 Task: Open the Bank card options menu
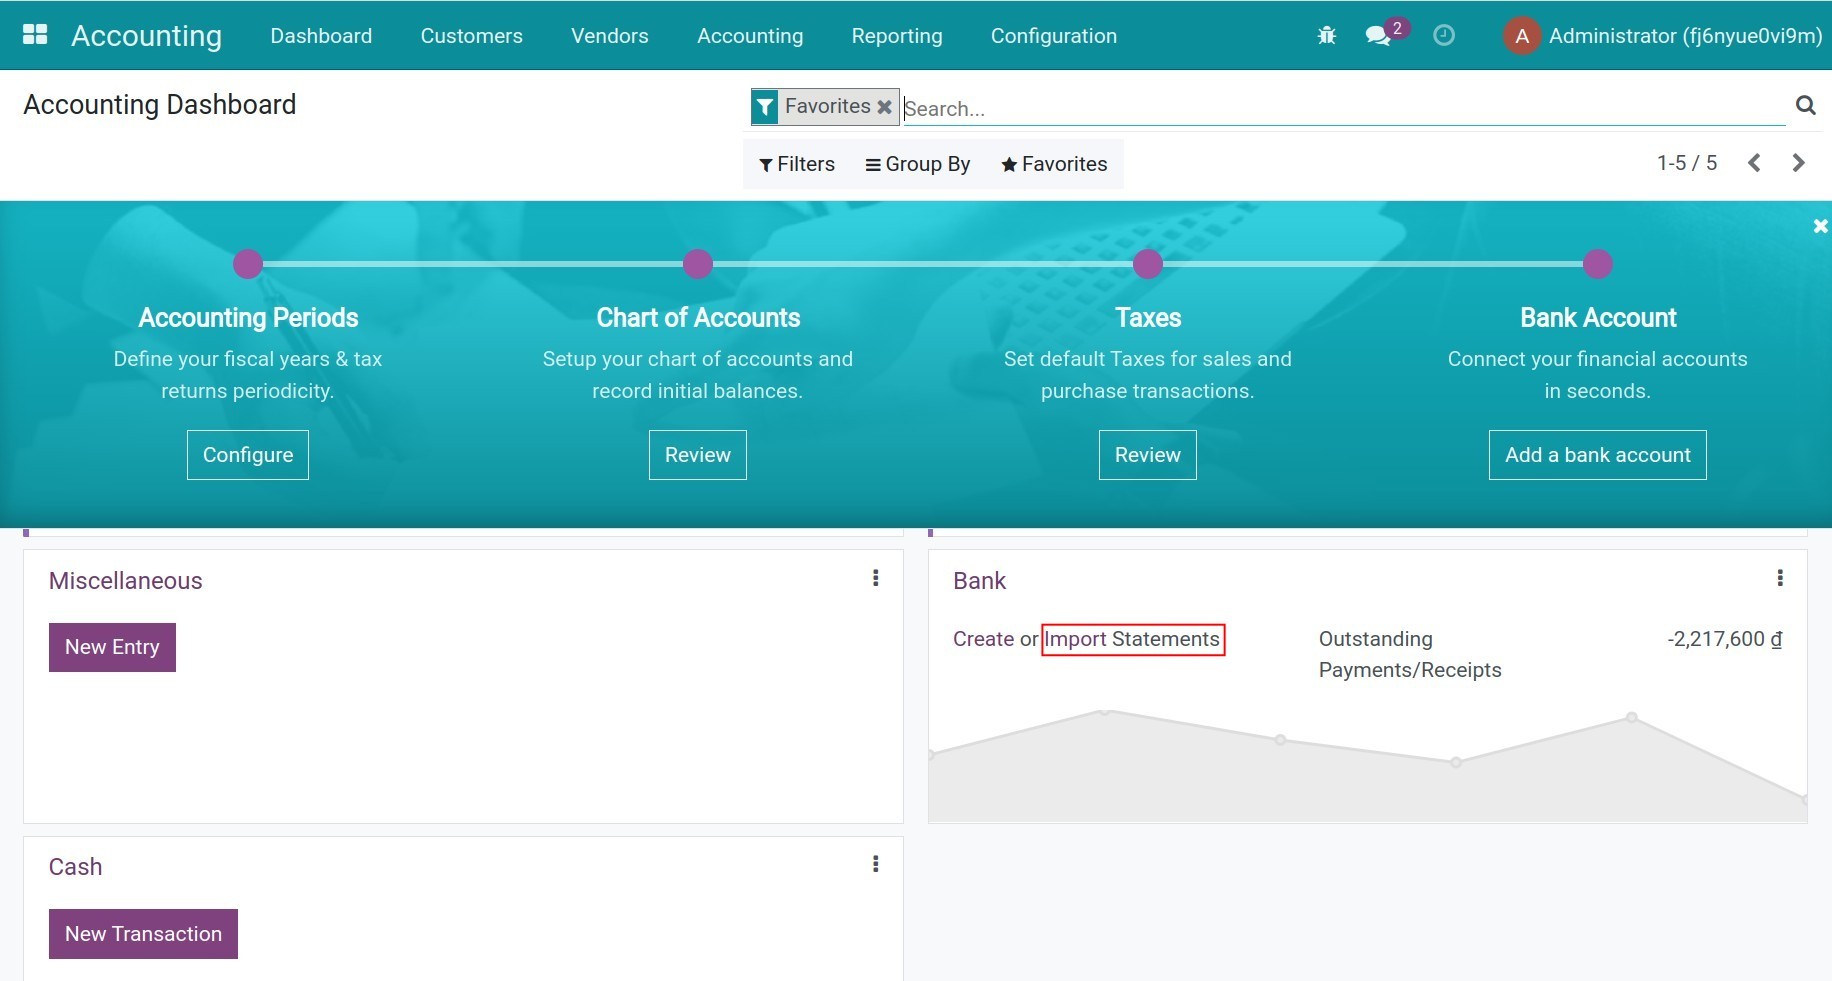pyautogui.click(x=1779, y=578)
